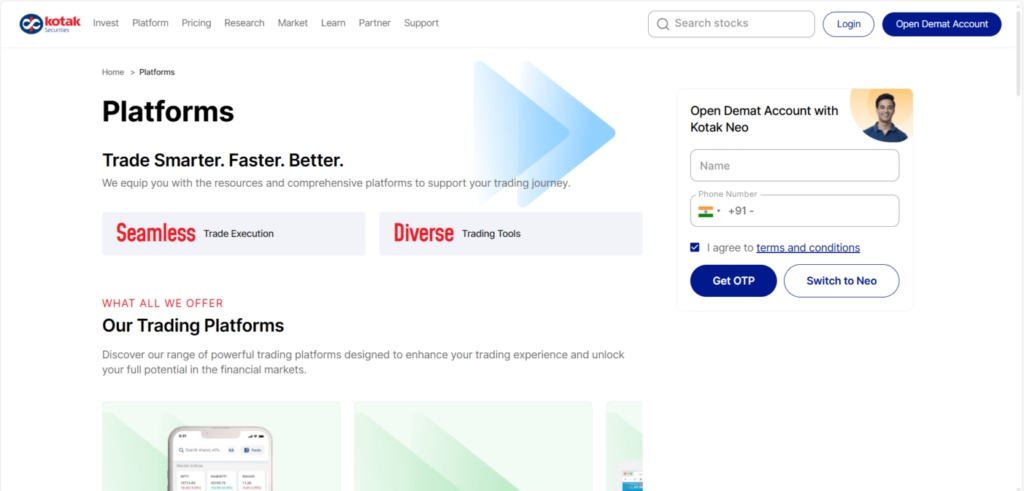This screenshot has width=1024, height=491.
Task: Click the Name input field
Action: (794, 166)
